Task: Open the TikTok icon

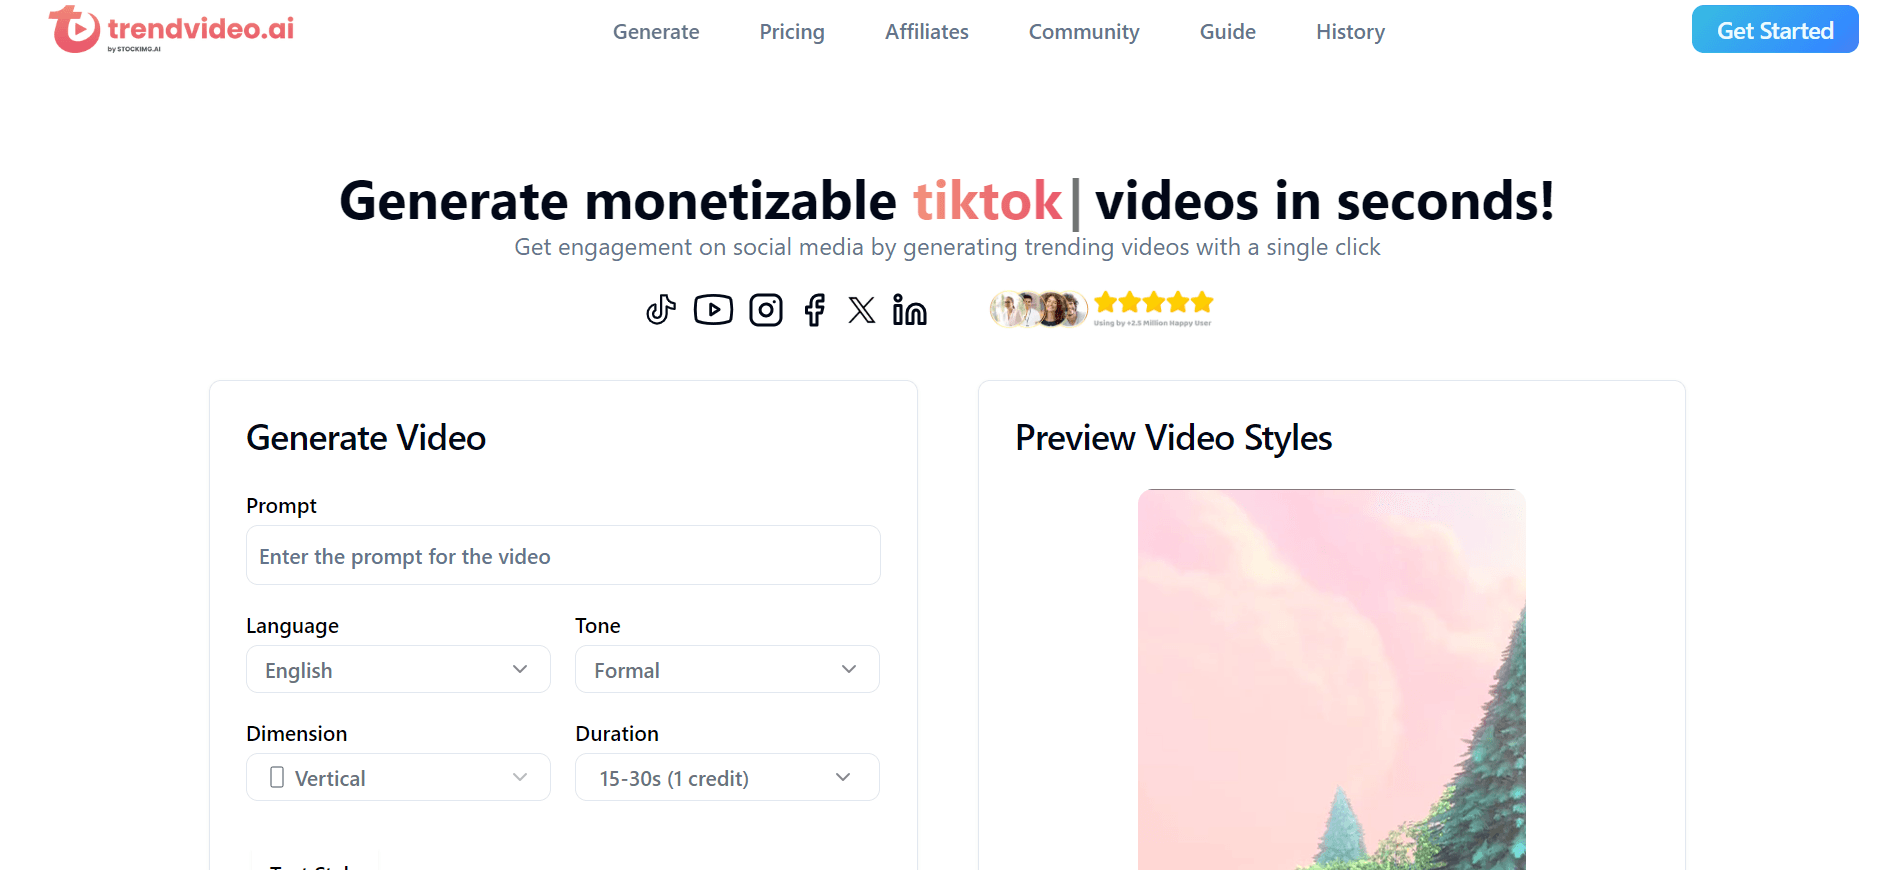Action: 661,310
